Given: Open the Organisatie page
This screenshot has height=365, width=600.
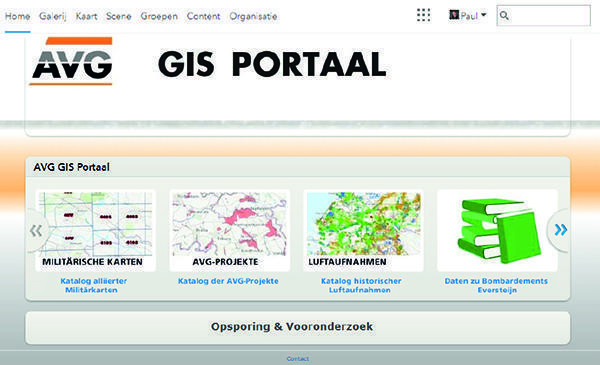Looking at the screenshot, I should coord(253,16).
